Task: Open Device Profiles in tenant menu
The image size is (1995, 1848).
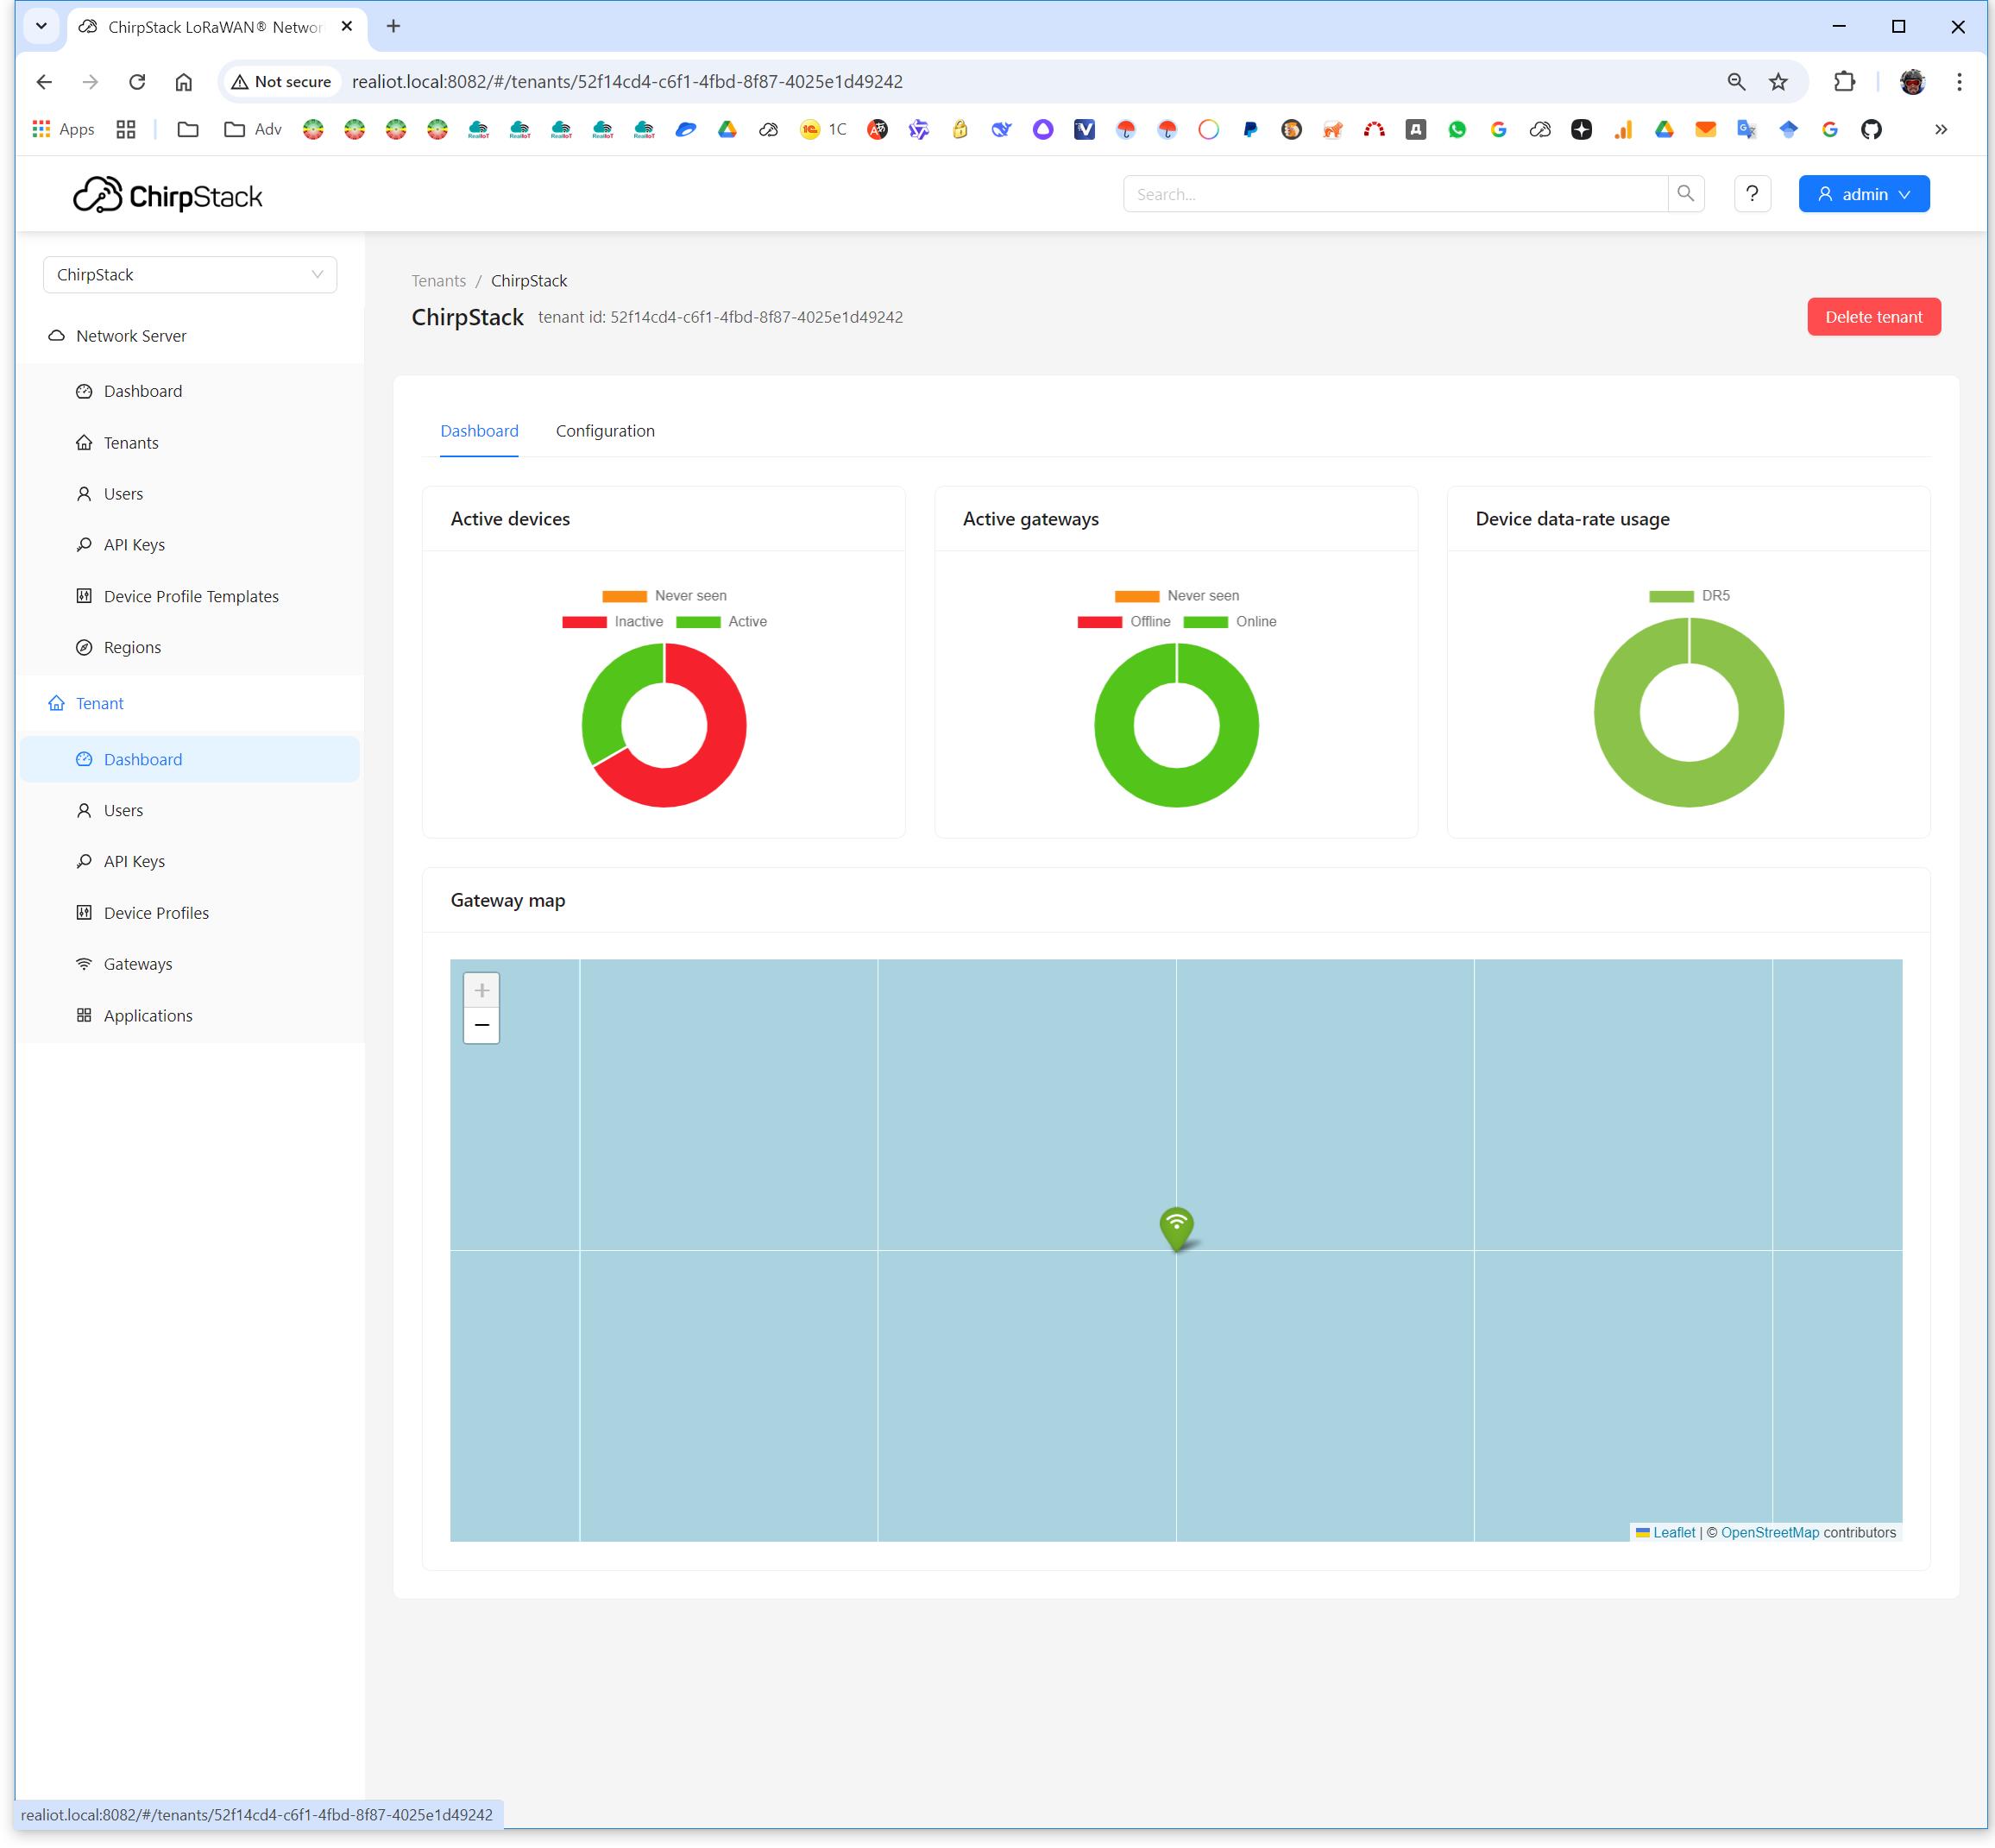Action: click(x=156, y=913)
